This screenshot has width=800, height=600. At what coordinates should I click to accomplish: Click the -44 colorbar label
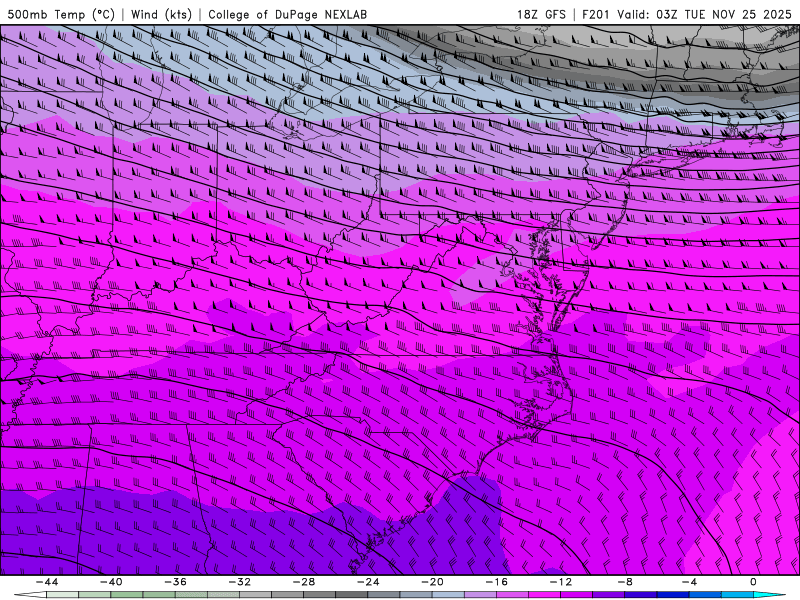point(47,582)
